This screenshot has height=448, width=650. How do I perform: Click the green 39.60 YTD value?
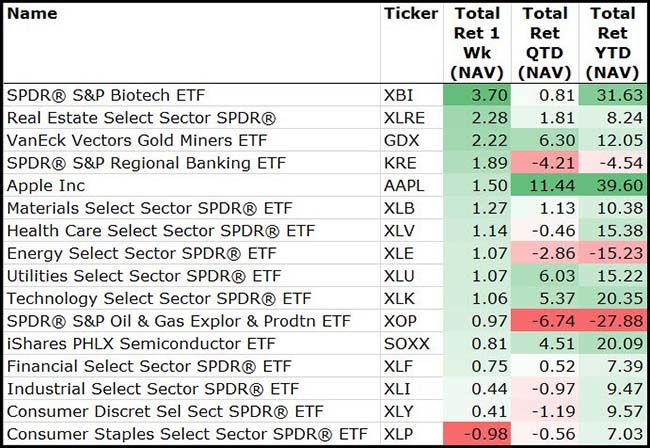click(x=612, y=186)
